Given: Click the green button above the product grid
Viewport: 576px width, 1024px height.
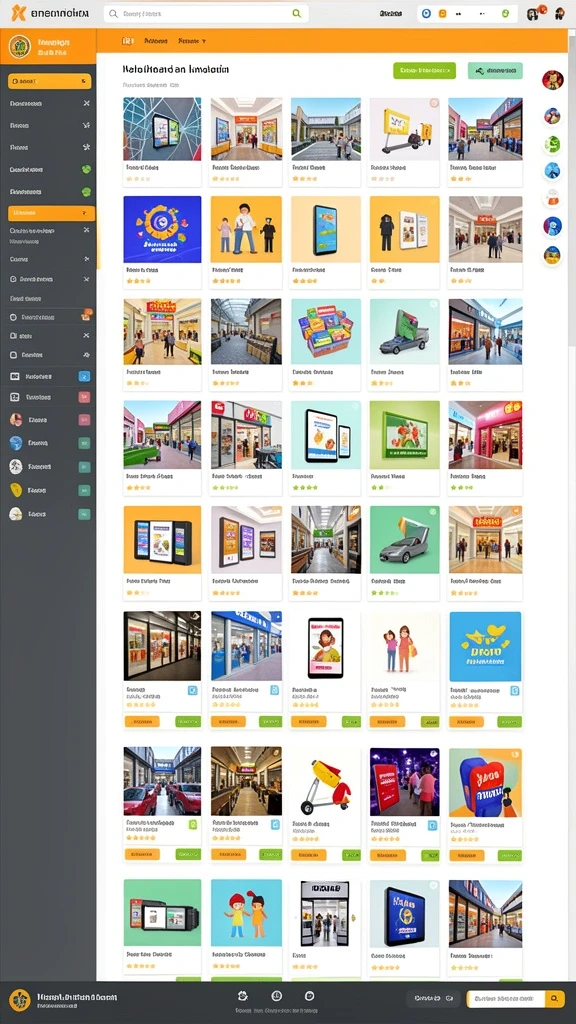Looking at the screenshot, I should tap(424, 71).
